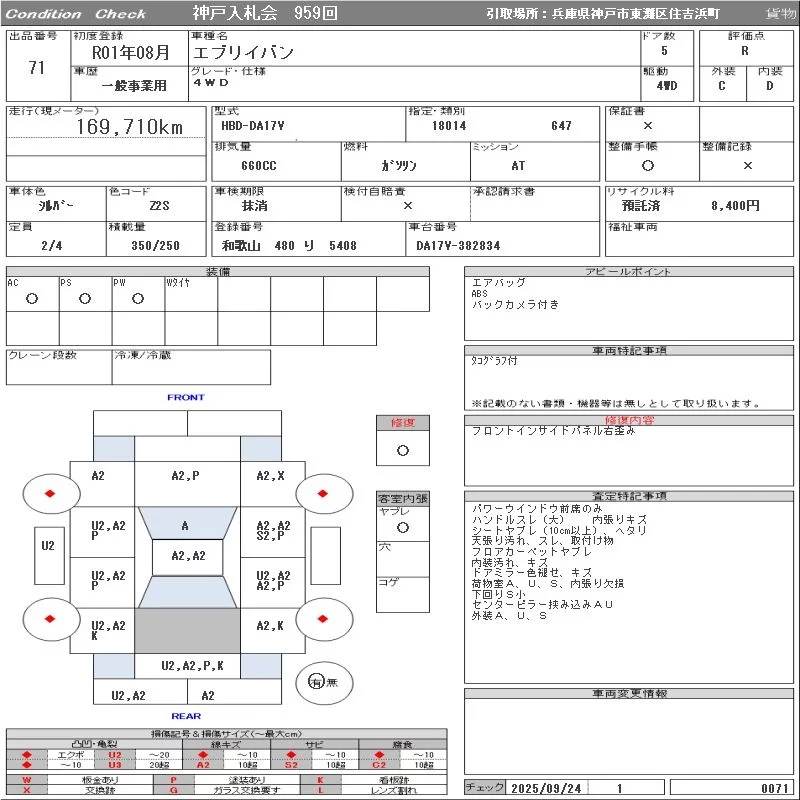Click the check date 2025/09/24 field

coord(545,788)
